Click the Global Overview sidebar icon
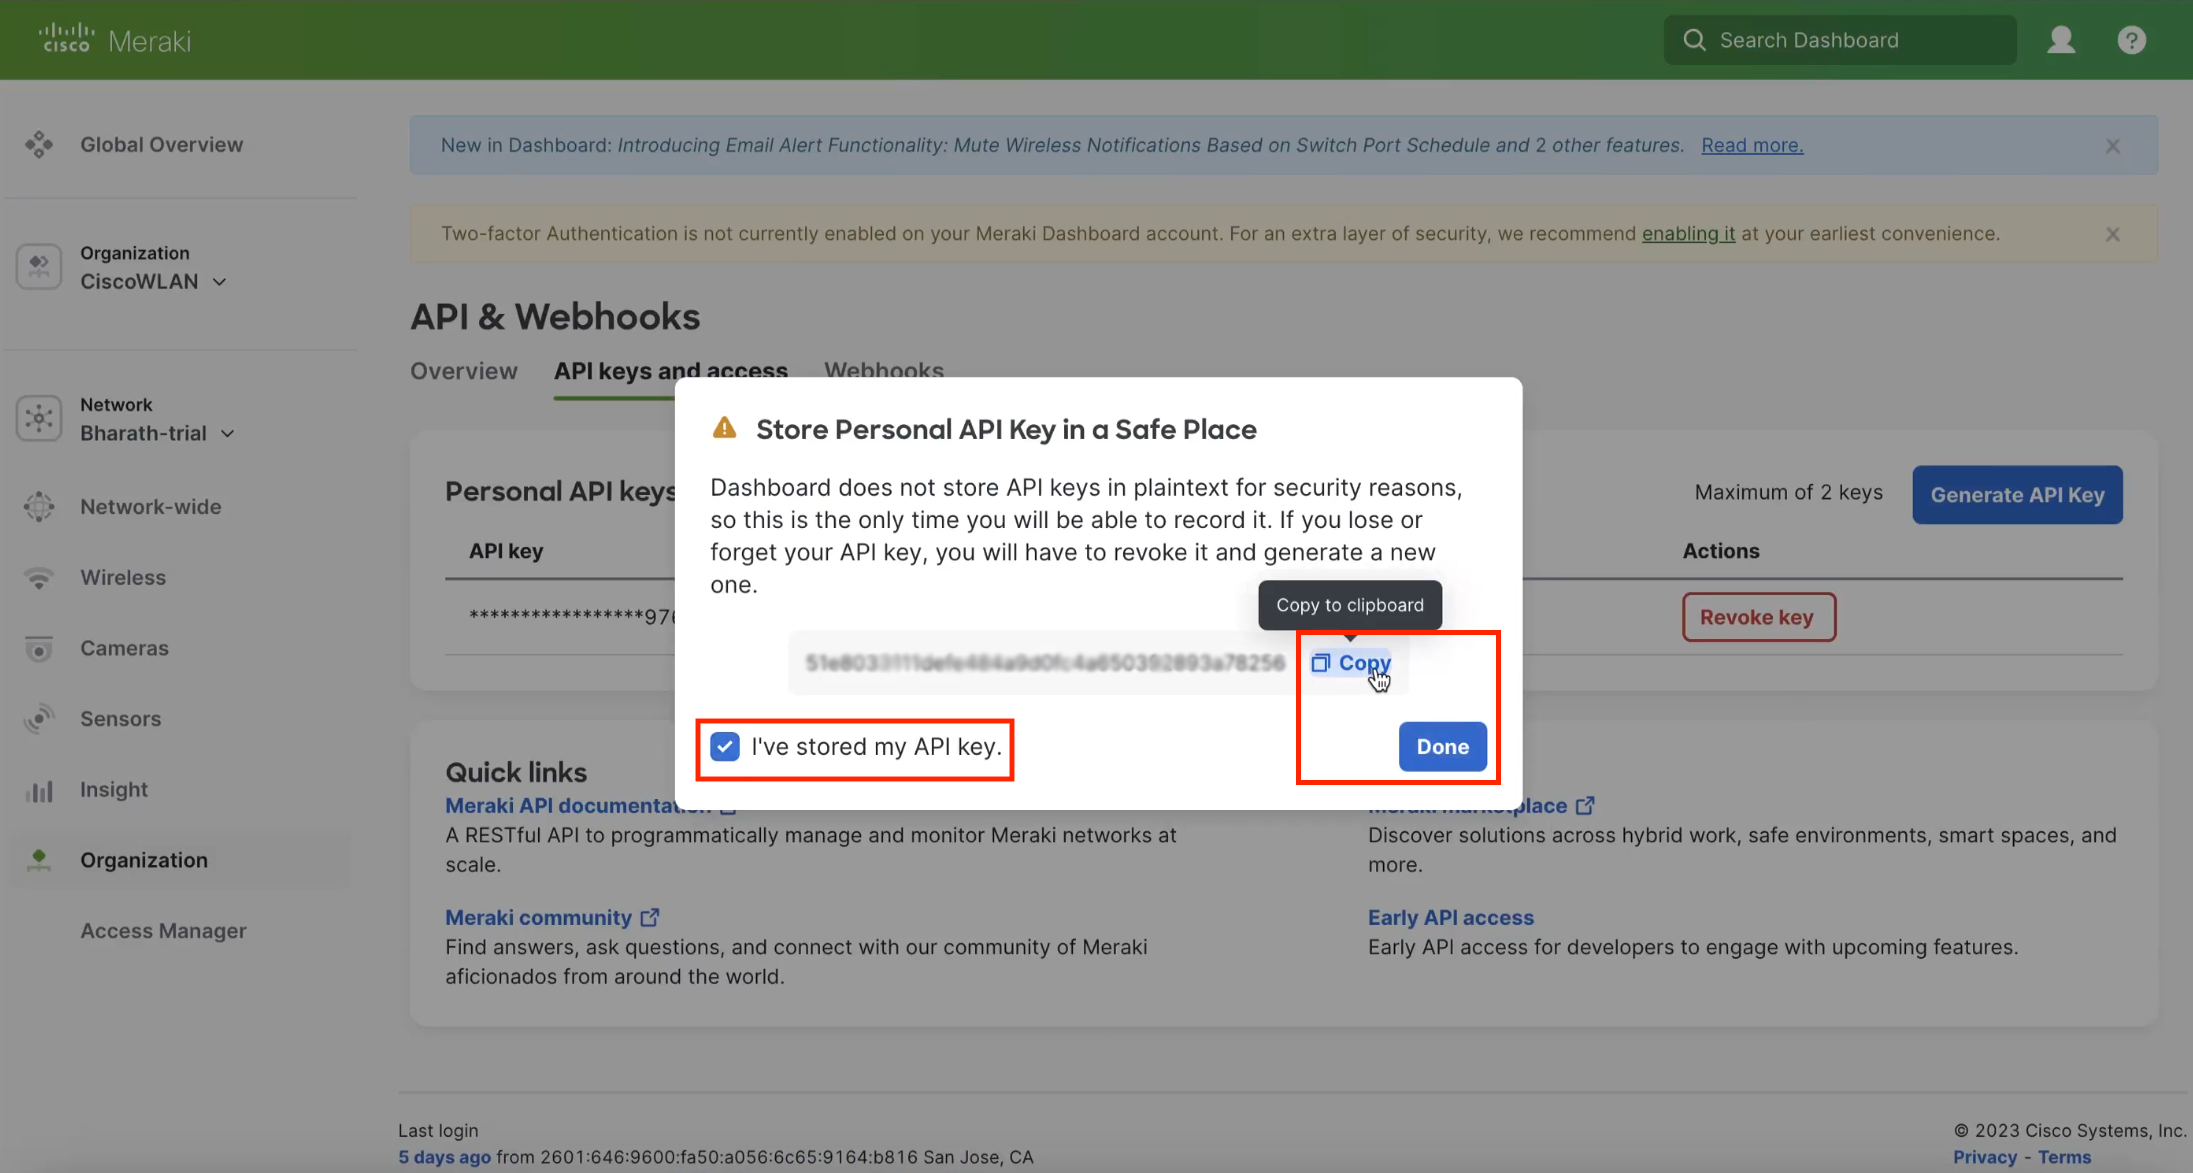The height and width of the screenshot is (1173, 2193). coord(39,145)
